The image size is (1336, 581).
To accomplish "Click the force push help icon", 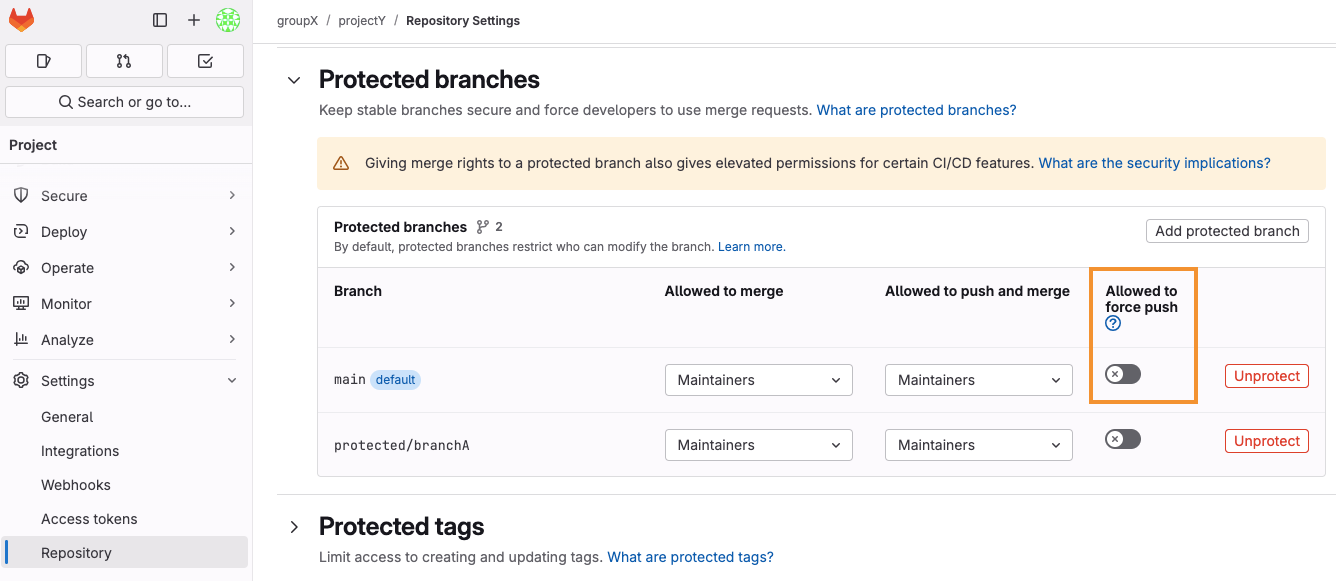I will coord(1113,324).
